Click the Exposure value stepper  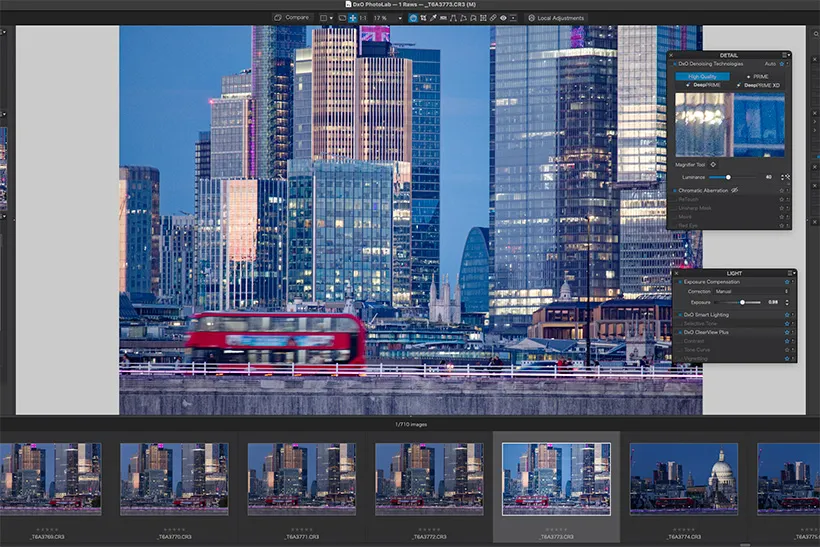[787, 302]
